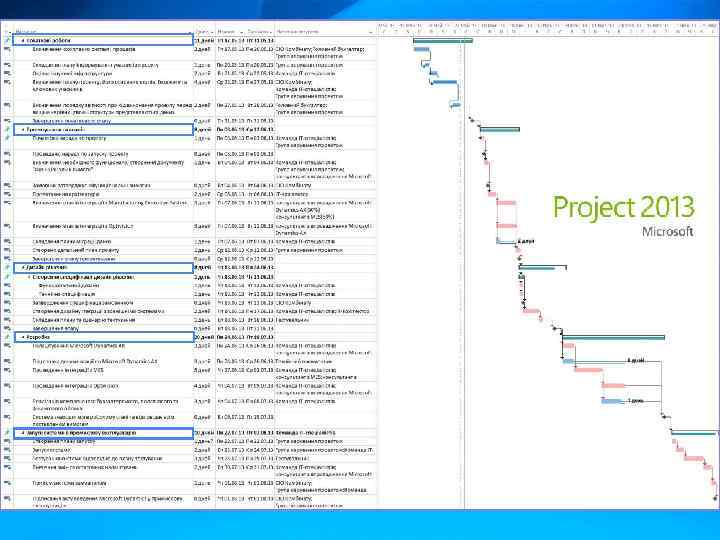Viewport: 720px width, 540px height.
Task: Select the Запуск системи summary bar in Gantt chart
Action: [x=694, y=433]
